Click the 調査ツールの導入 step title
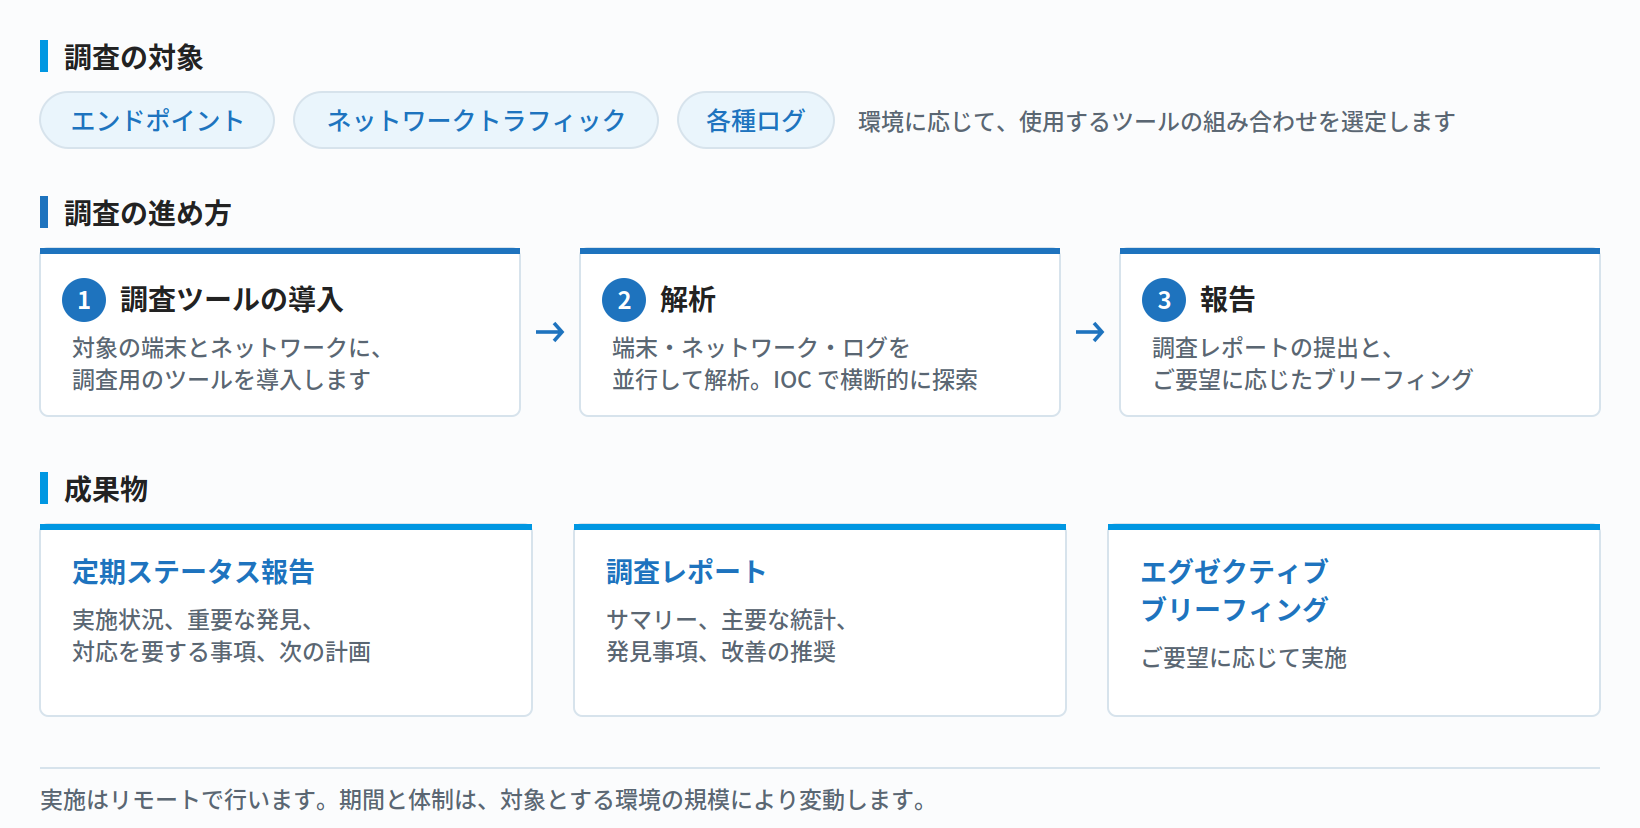The width and height of the screenshot is (1640, 828). point(232,299)
